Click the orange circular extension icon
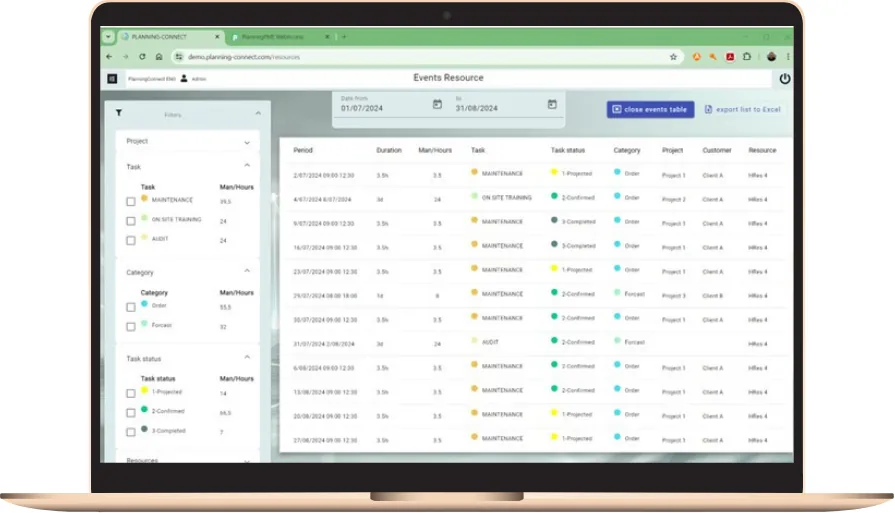 click(696, 56)
